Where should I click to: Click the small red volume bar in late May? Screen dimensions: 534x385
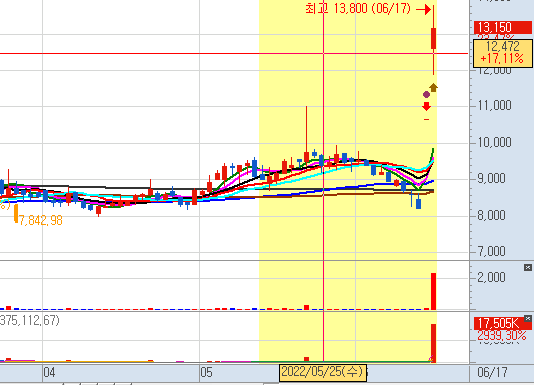click(307, 307)
